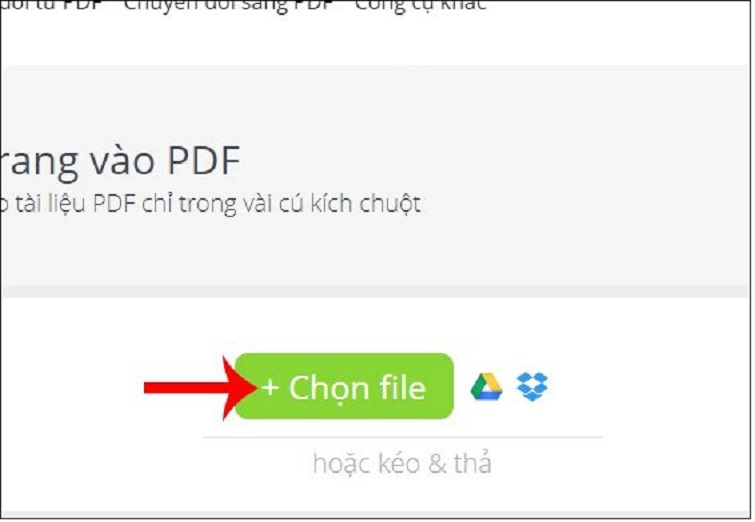The image size is (755, 522).
Task: Open the Chuyển đổi sang PDF menu
Action: click(229, 6)
